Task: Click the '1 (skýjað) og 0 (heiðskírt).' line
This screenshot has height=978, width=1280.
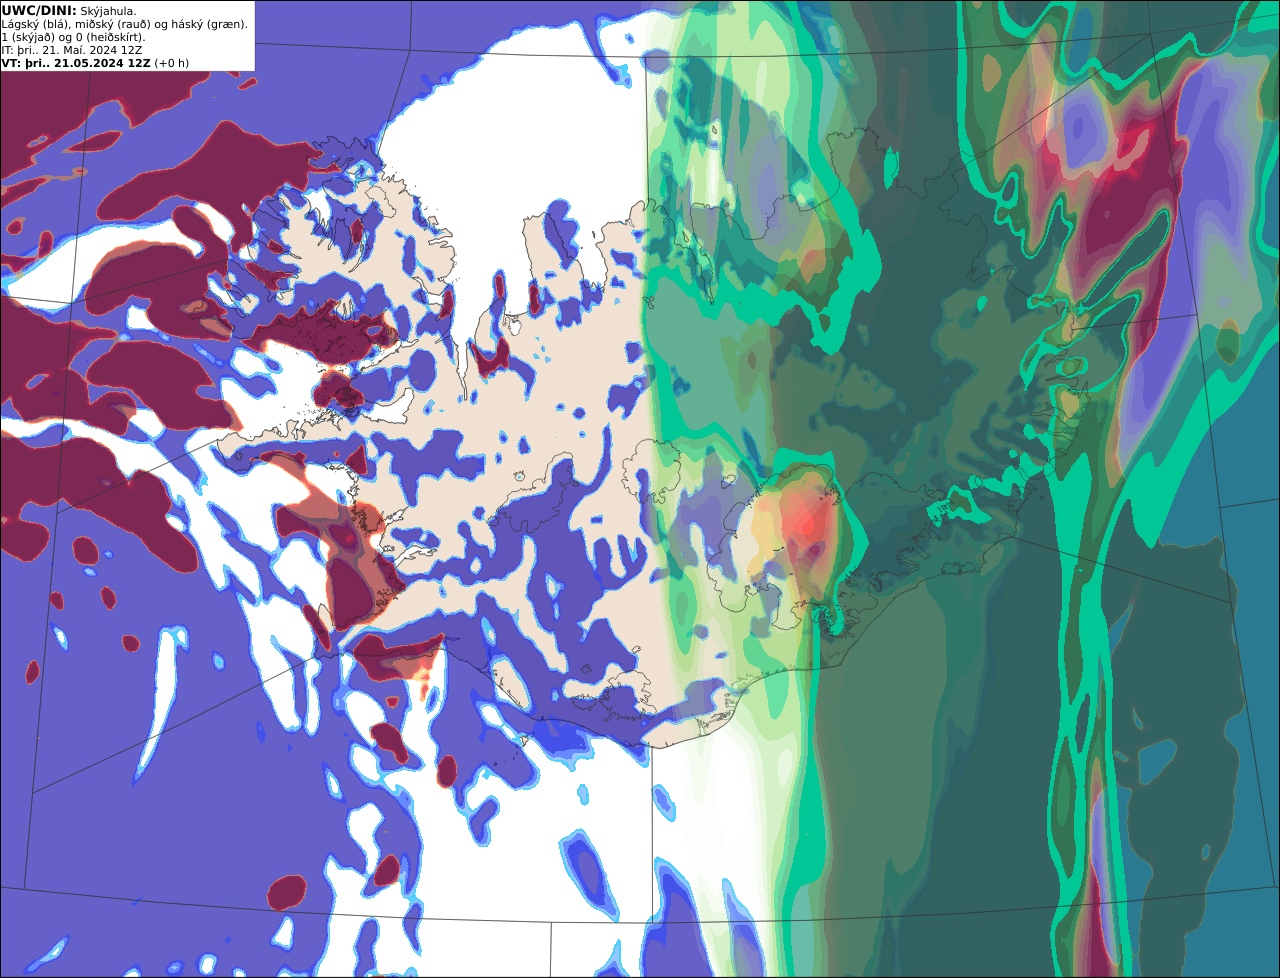Action: point(73,37)
